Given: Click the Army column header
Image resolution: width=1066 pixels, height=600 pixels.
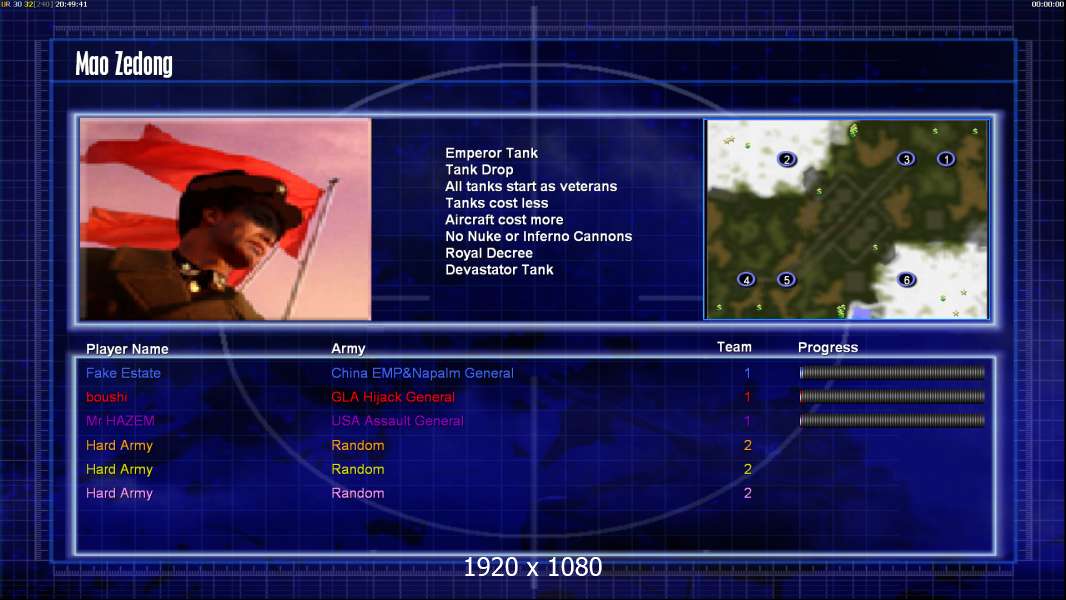Looking at the screenshot, I should click(x=348, y=349).
